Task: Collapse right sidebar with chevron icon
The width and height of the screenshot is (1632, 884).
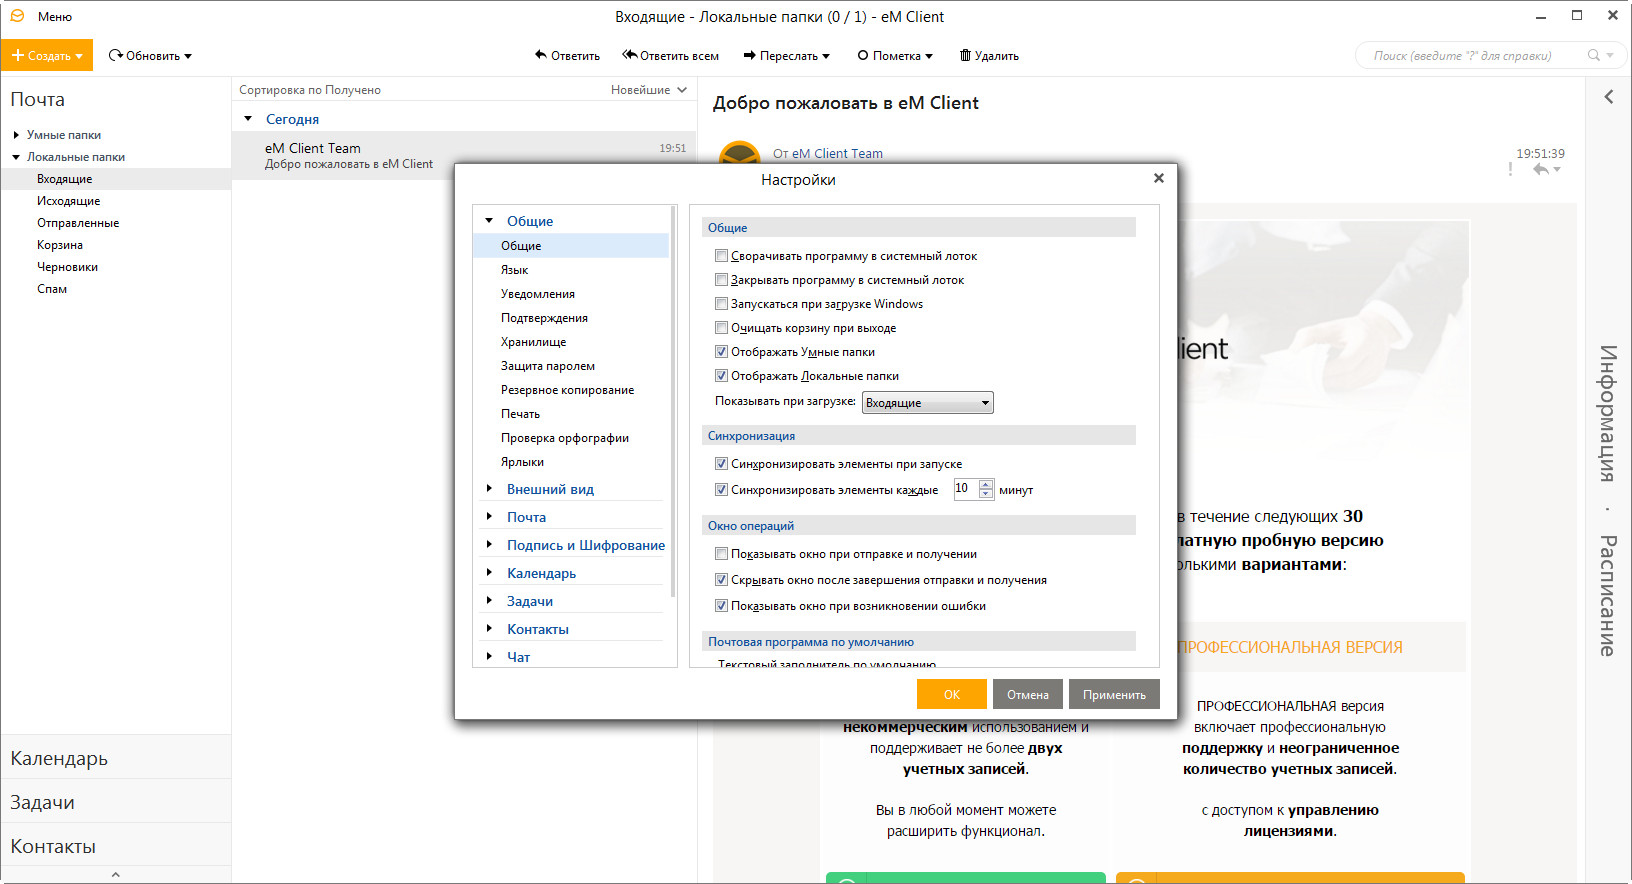Action: 1609,97
